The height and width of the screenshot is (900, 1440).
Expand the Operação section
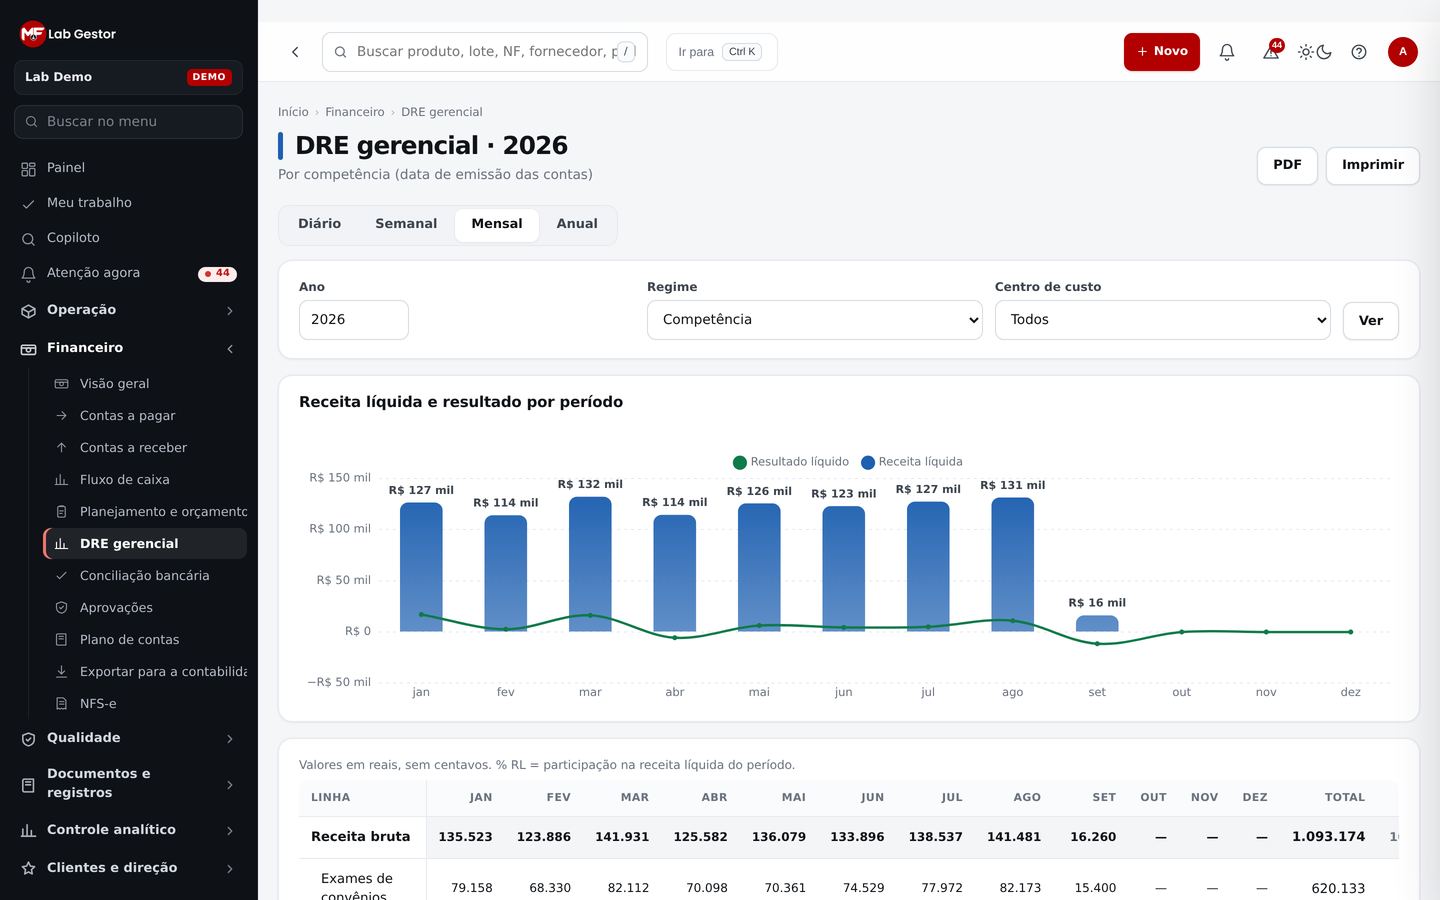(129, 310)
